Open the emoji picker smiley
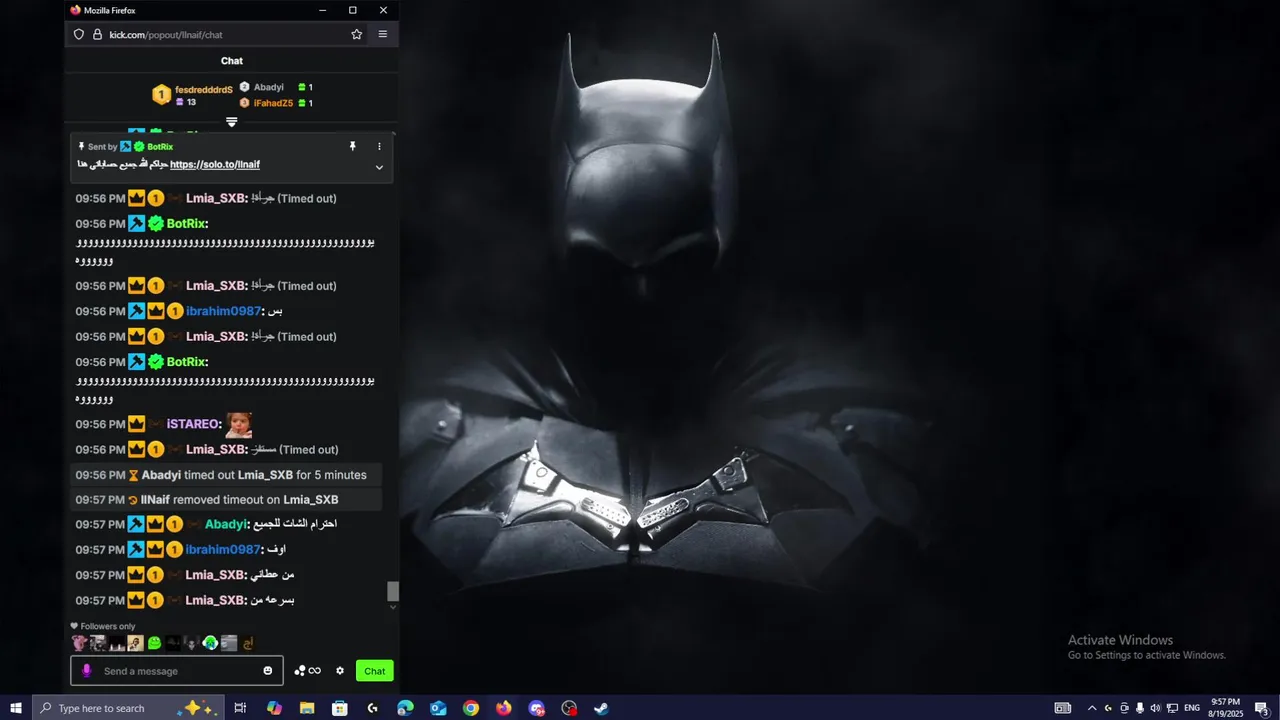The height and width of the screenshot is (720, 1280). click(x=267, y=671)
